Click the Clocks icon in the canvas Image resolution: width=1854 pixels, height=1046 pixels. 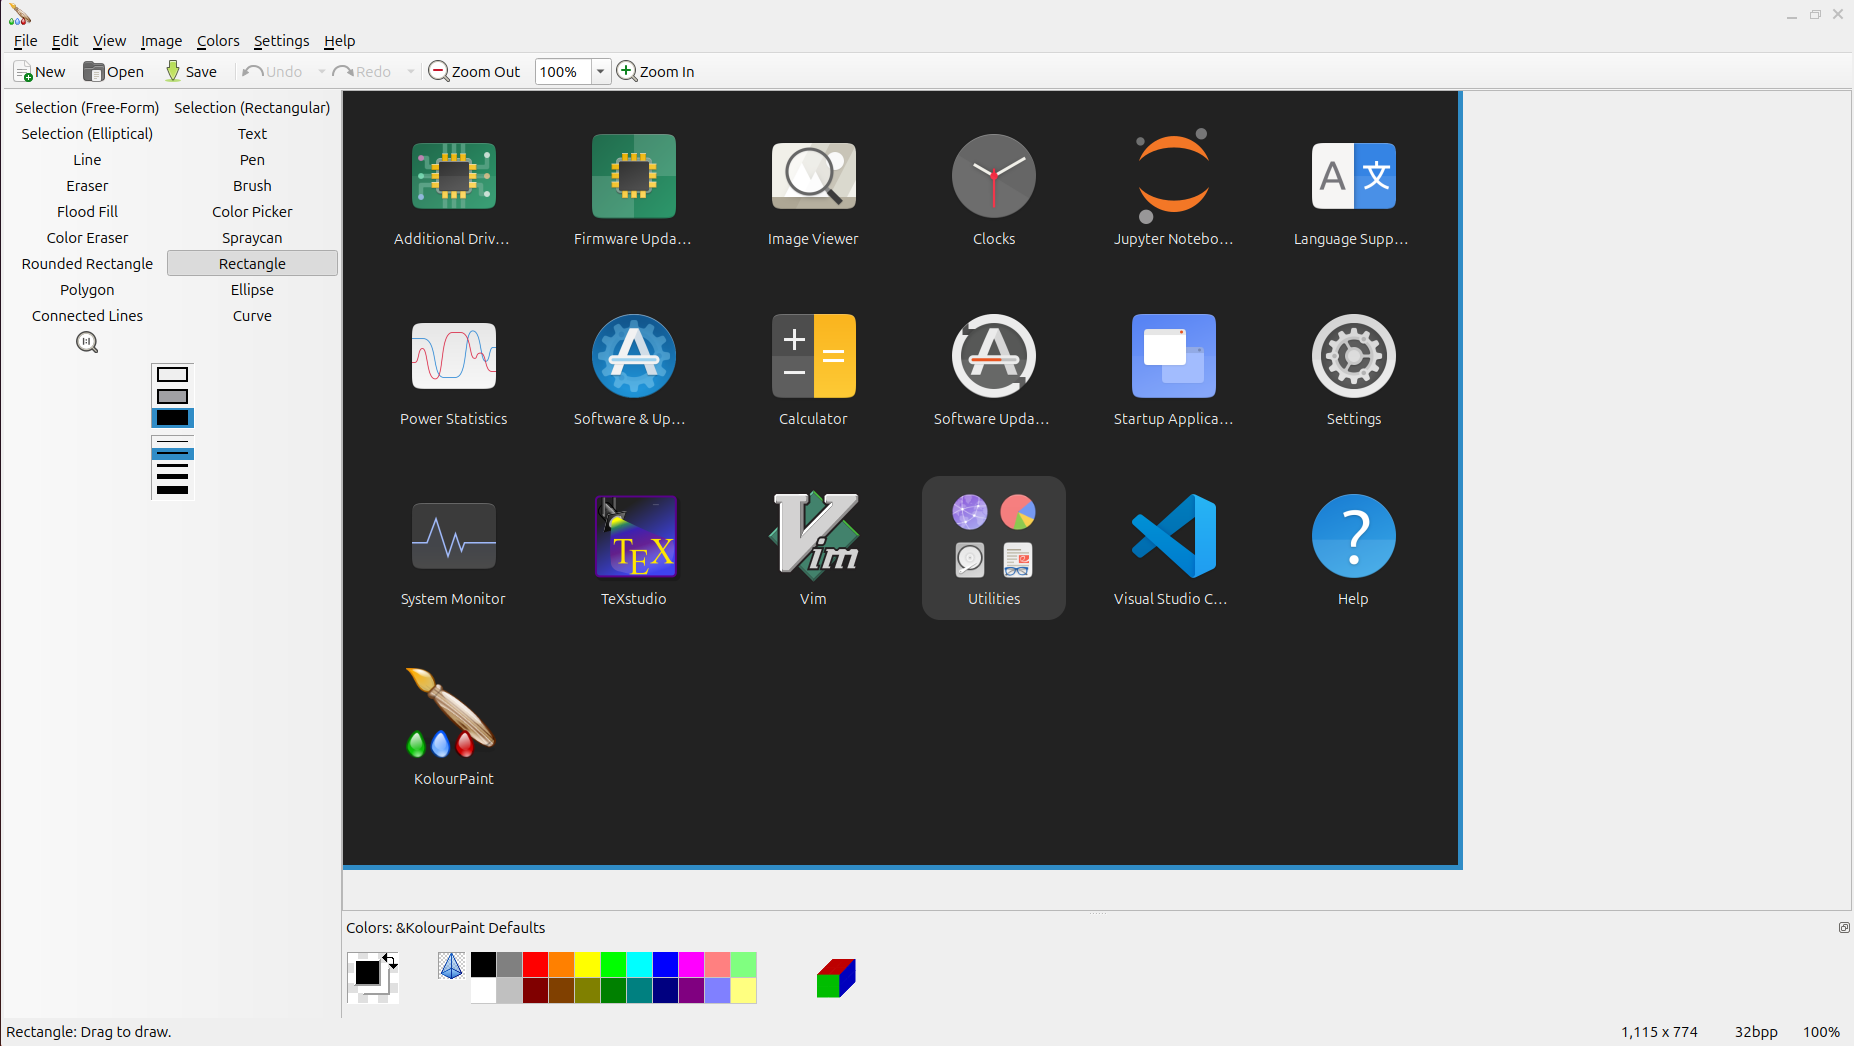pos(994,176)
